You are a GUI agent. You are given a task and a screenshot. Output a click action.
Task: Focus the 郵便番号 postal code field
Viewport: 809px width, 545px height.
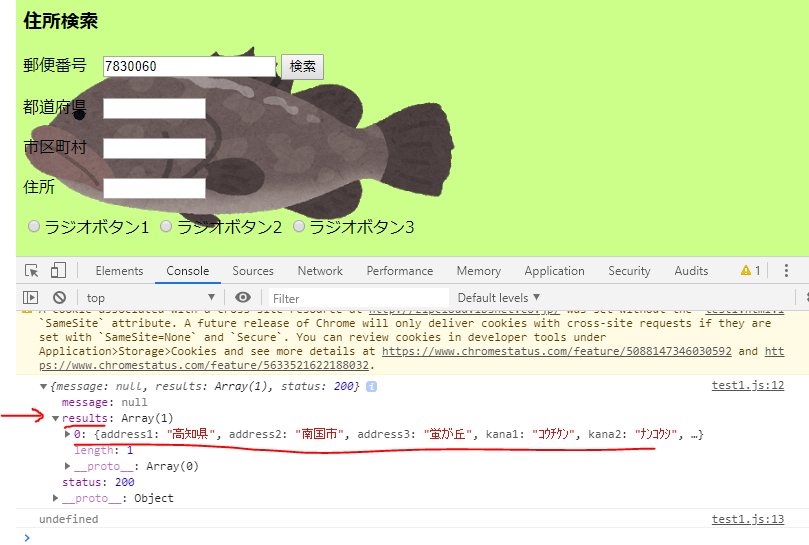click(189, 67)
